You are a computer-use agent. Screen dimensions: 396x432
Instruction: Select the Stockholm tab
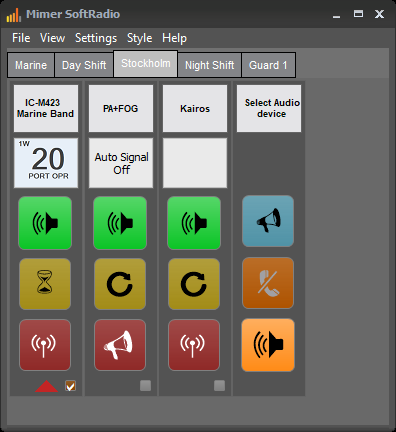pos(146,63)
